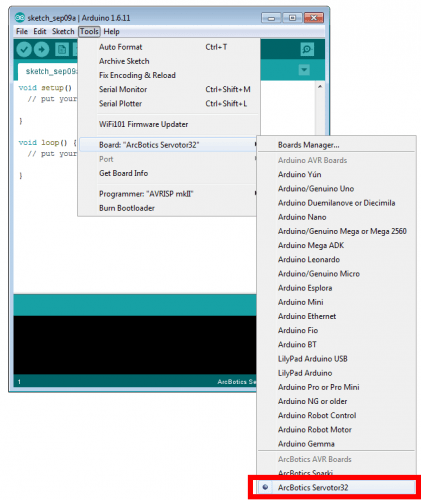Open the Help menu
Viewport: 421px width, 500px height.
(x=111, y=31)
